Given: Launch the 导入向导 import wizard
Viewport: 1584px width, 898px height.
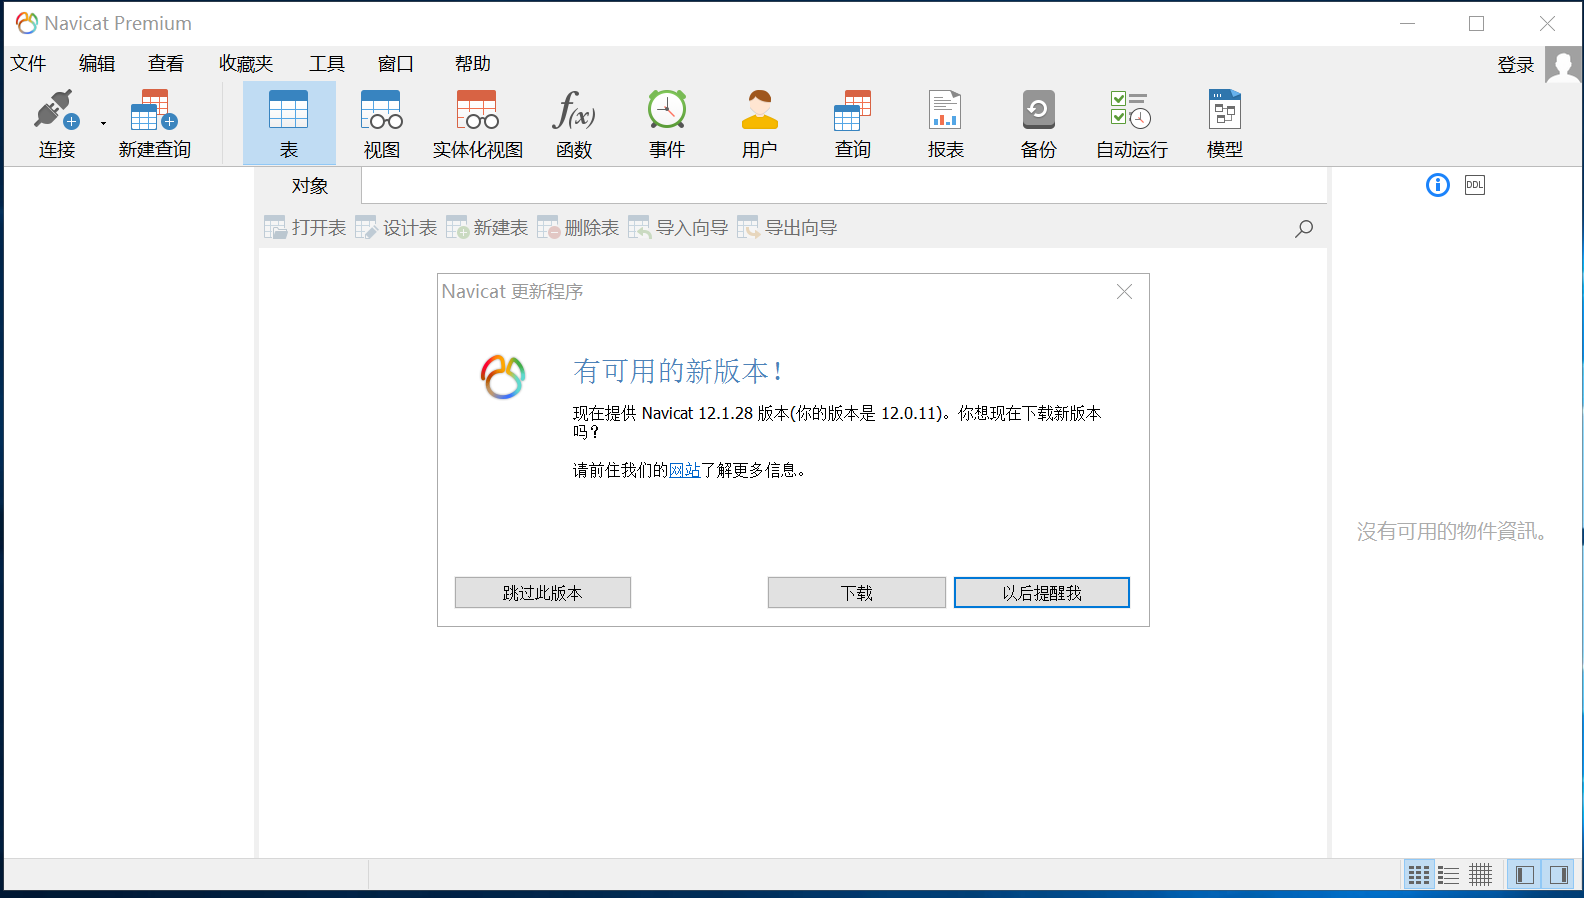Looking at the screenshot, I should [678, 228].
